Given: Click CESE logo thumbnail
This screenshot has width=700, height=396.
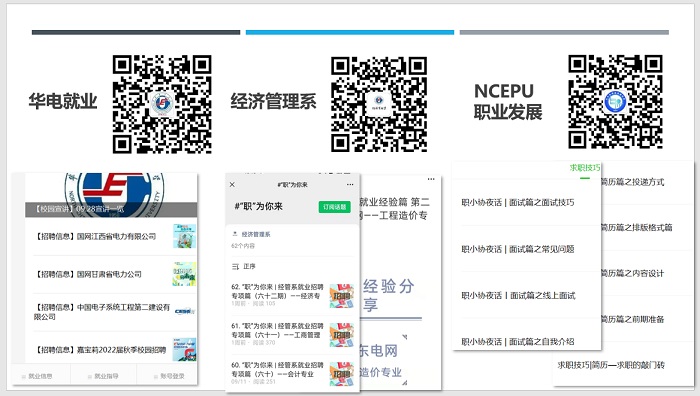Looking at the screenshot, I should [x=184, y=311].
